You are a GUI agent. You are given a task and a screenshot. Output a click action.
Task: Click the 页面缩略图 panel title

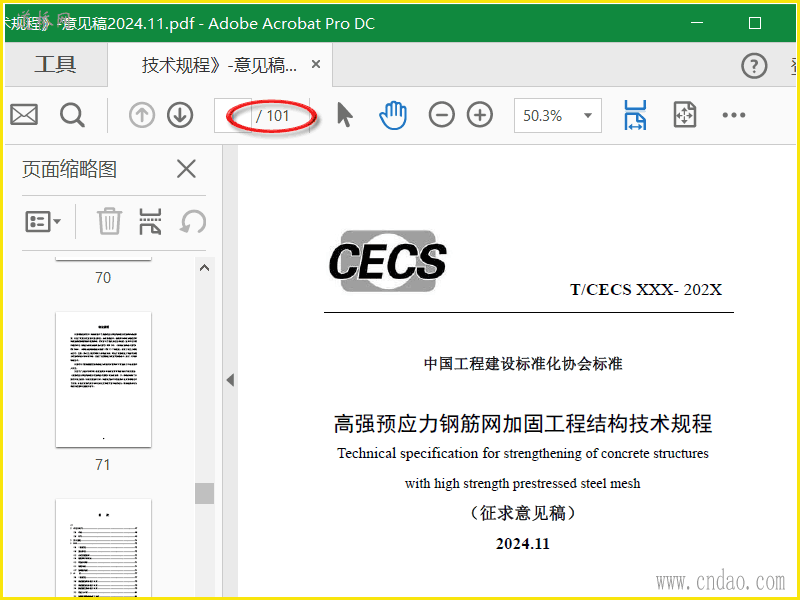69,169
